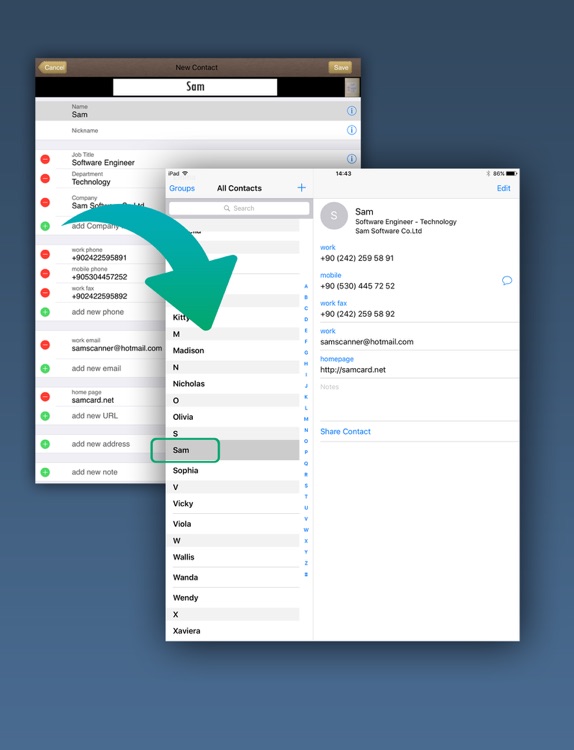574x750 pixels.
Task: Click the Edit button
Action: 503,188
